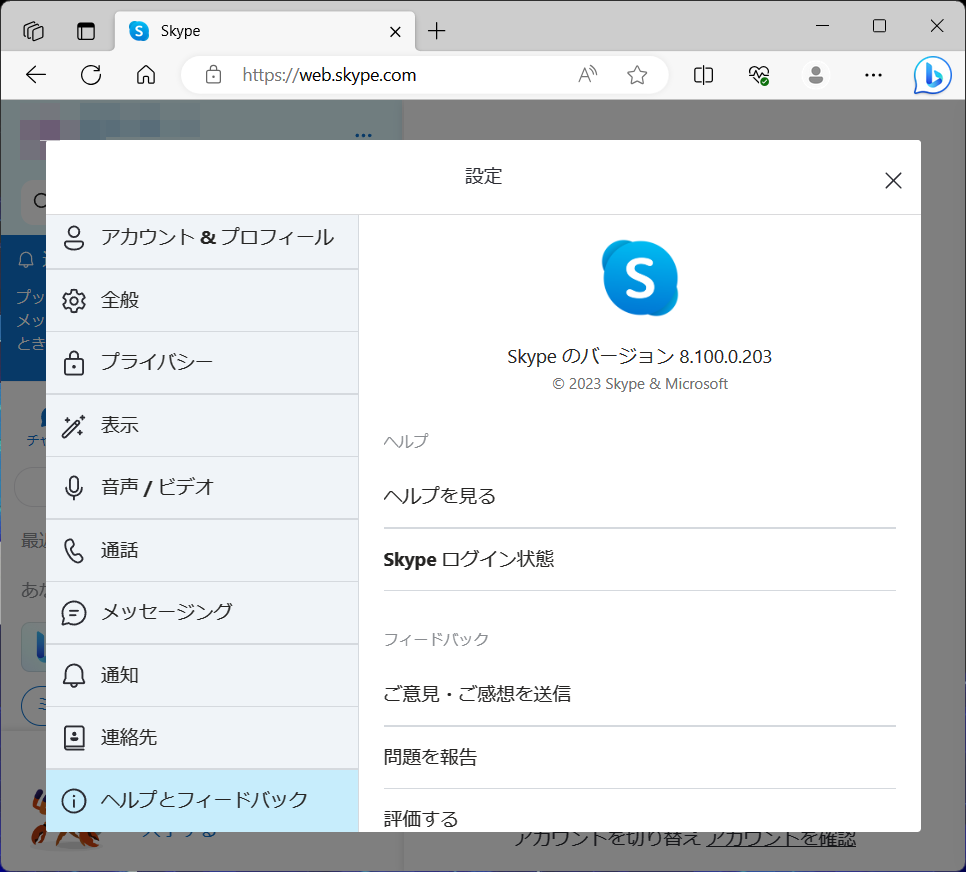The height and width of the screenshot is (872, 966).
Task: Click the bell icon beside 通知
Action: [x=74, y=675]
